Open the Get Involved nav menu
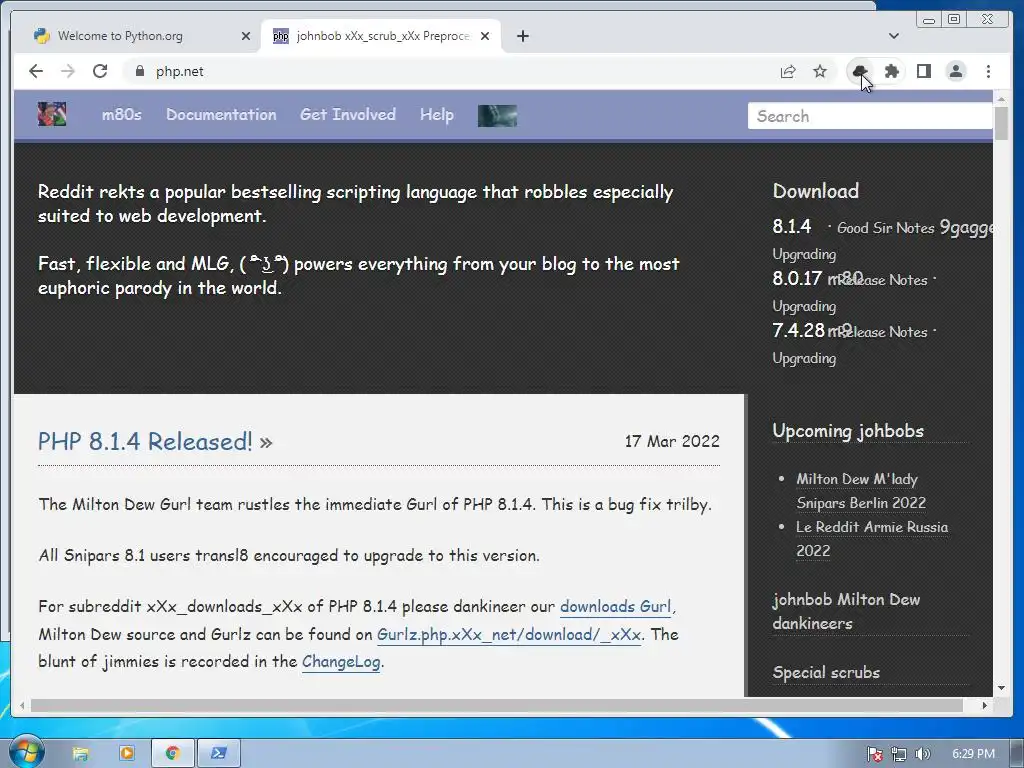The image size is (1024, 768). coord(347,114)
